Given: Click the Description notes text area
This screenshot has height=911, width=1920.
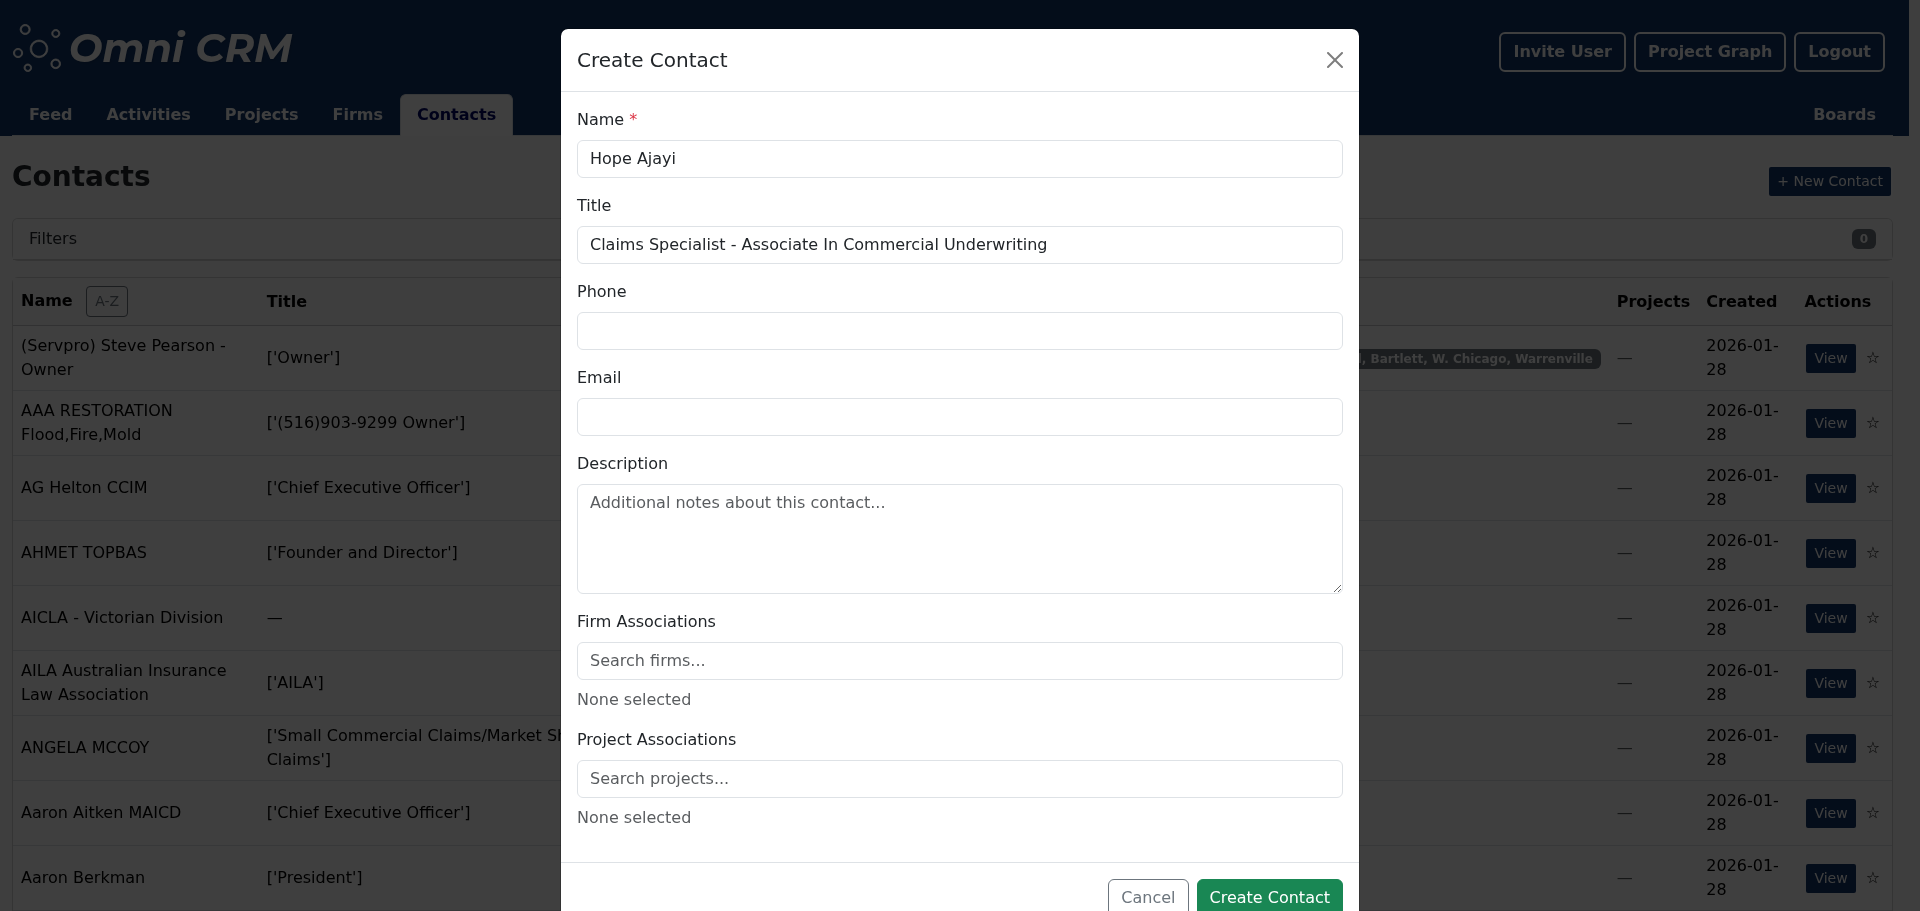Looking at the screenshot, I should (959, 539).
